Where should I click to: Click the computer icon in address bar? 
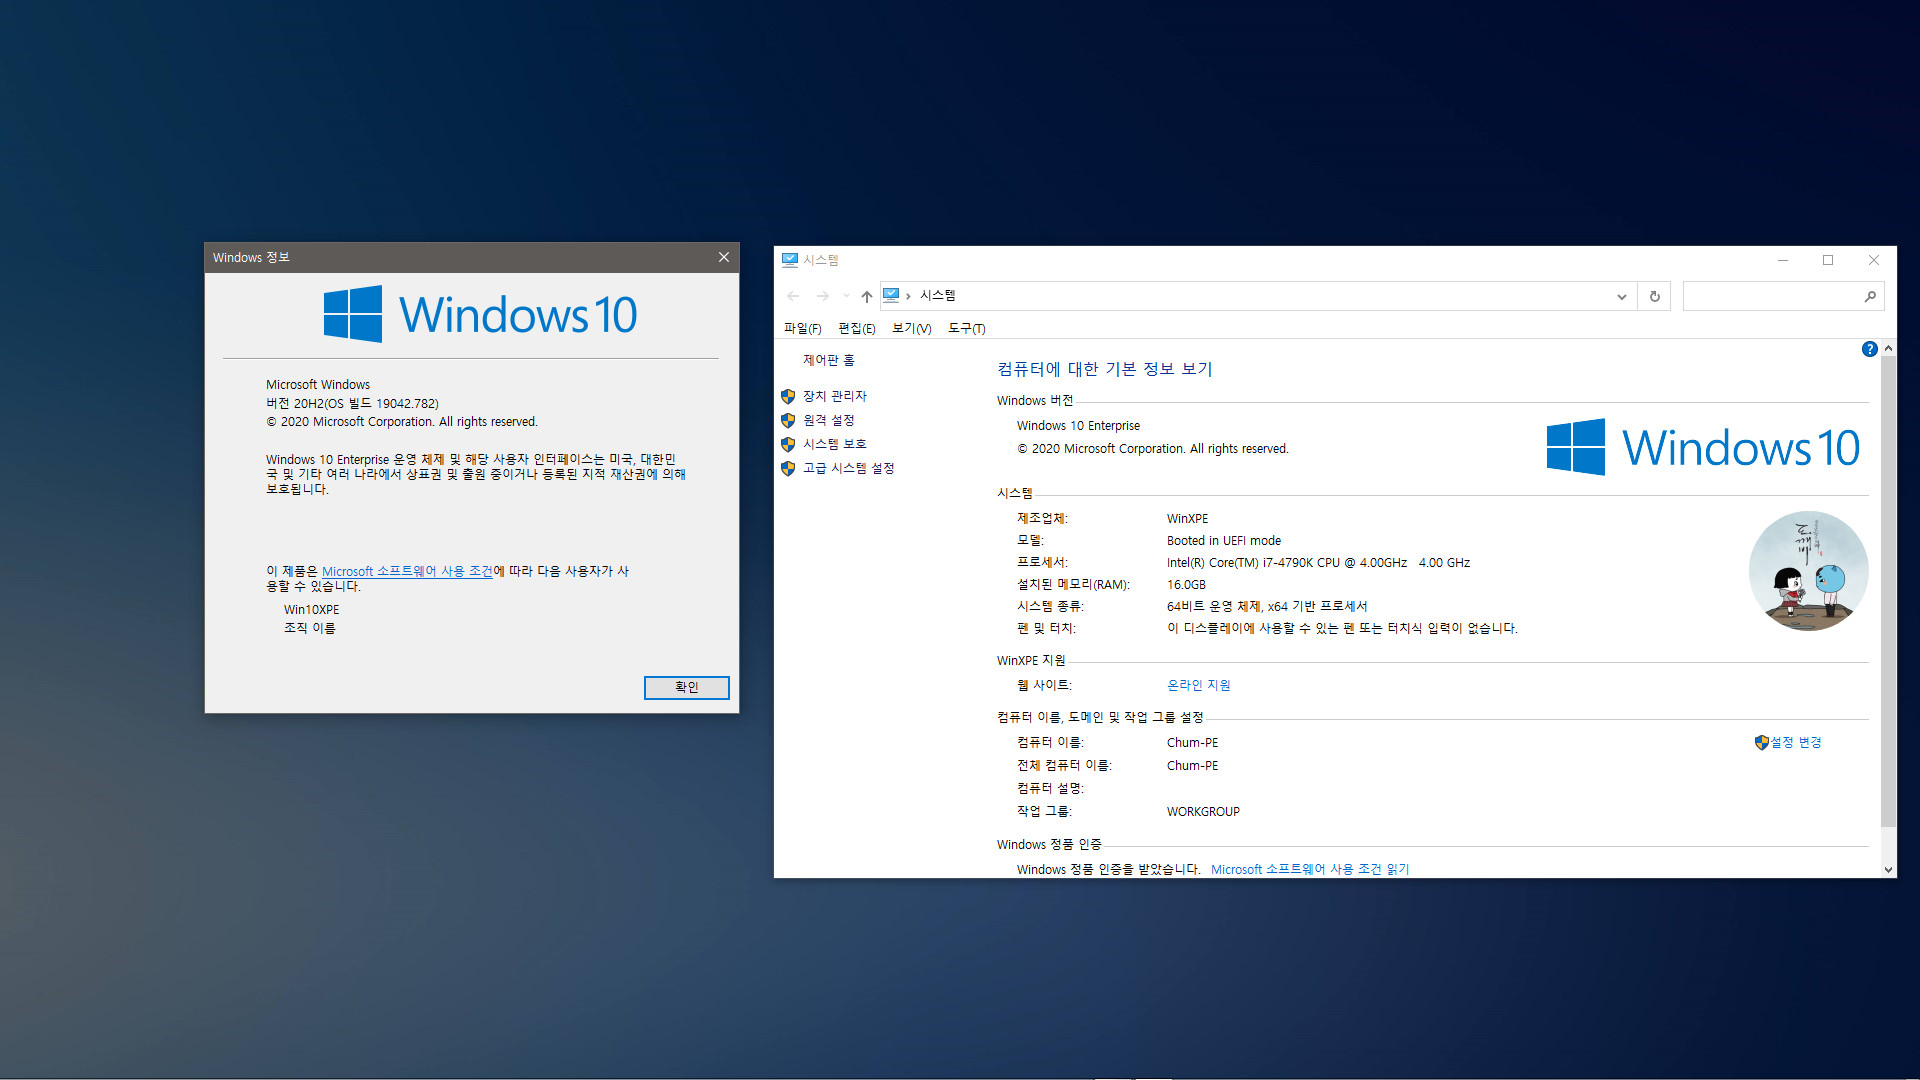(x=891, y=296)
